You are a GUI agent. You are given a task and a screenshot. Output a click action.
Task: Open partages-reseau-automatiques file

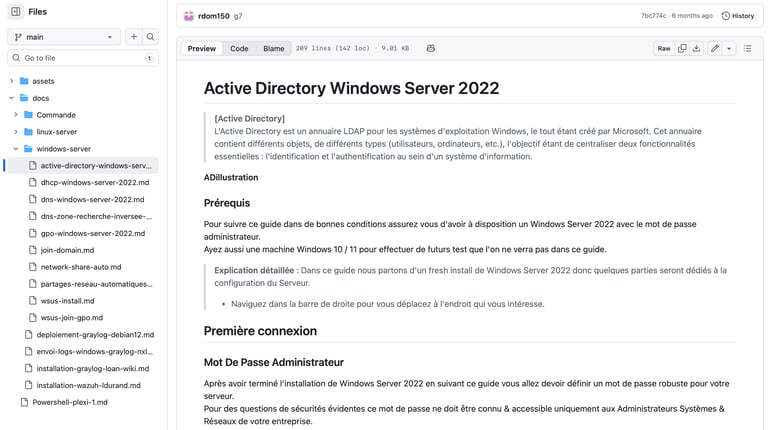click(96, 284)
